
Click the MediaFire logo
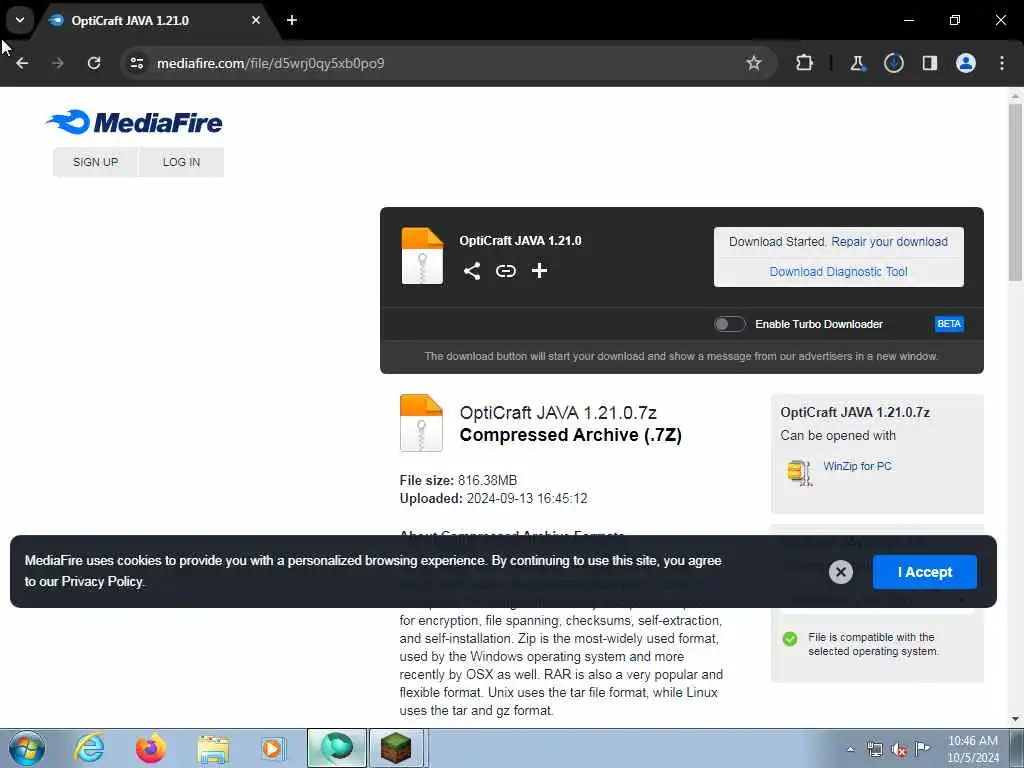tap(135, 122)
